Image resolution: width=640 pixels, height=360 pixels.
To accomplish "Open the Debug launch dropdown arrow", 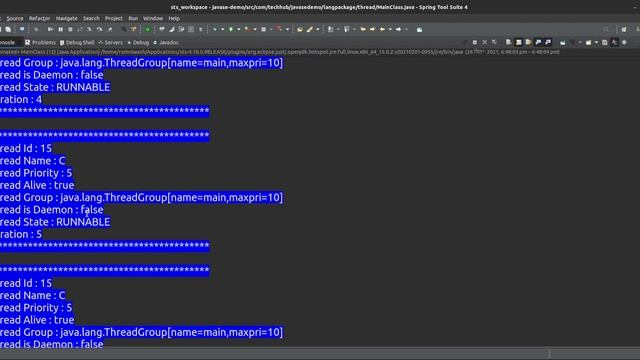I will (x=222, y=29).
